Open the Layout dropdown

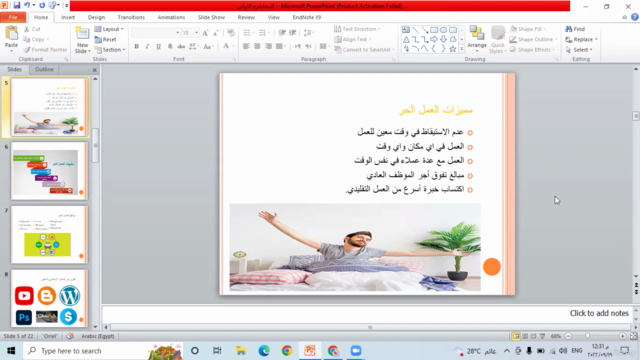(x=109, y=29)
